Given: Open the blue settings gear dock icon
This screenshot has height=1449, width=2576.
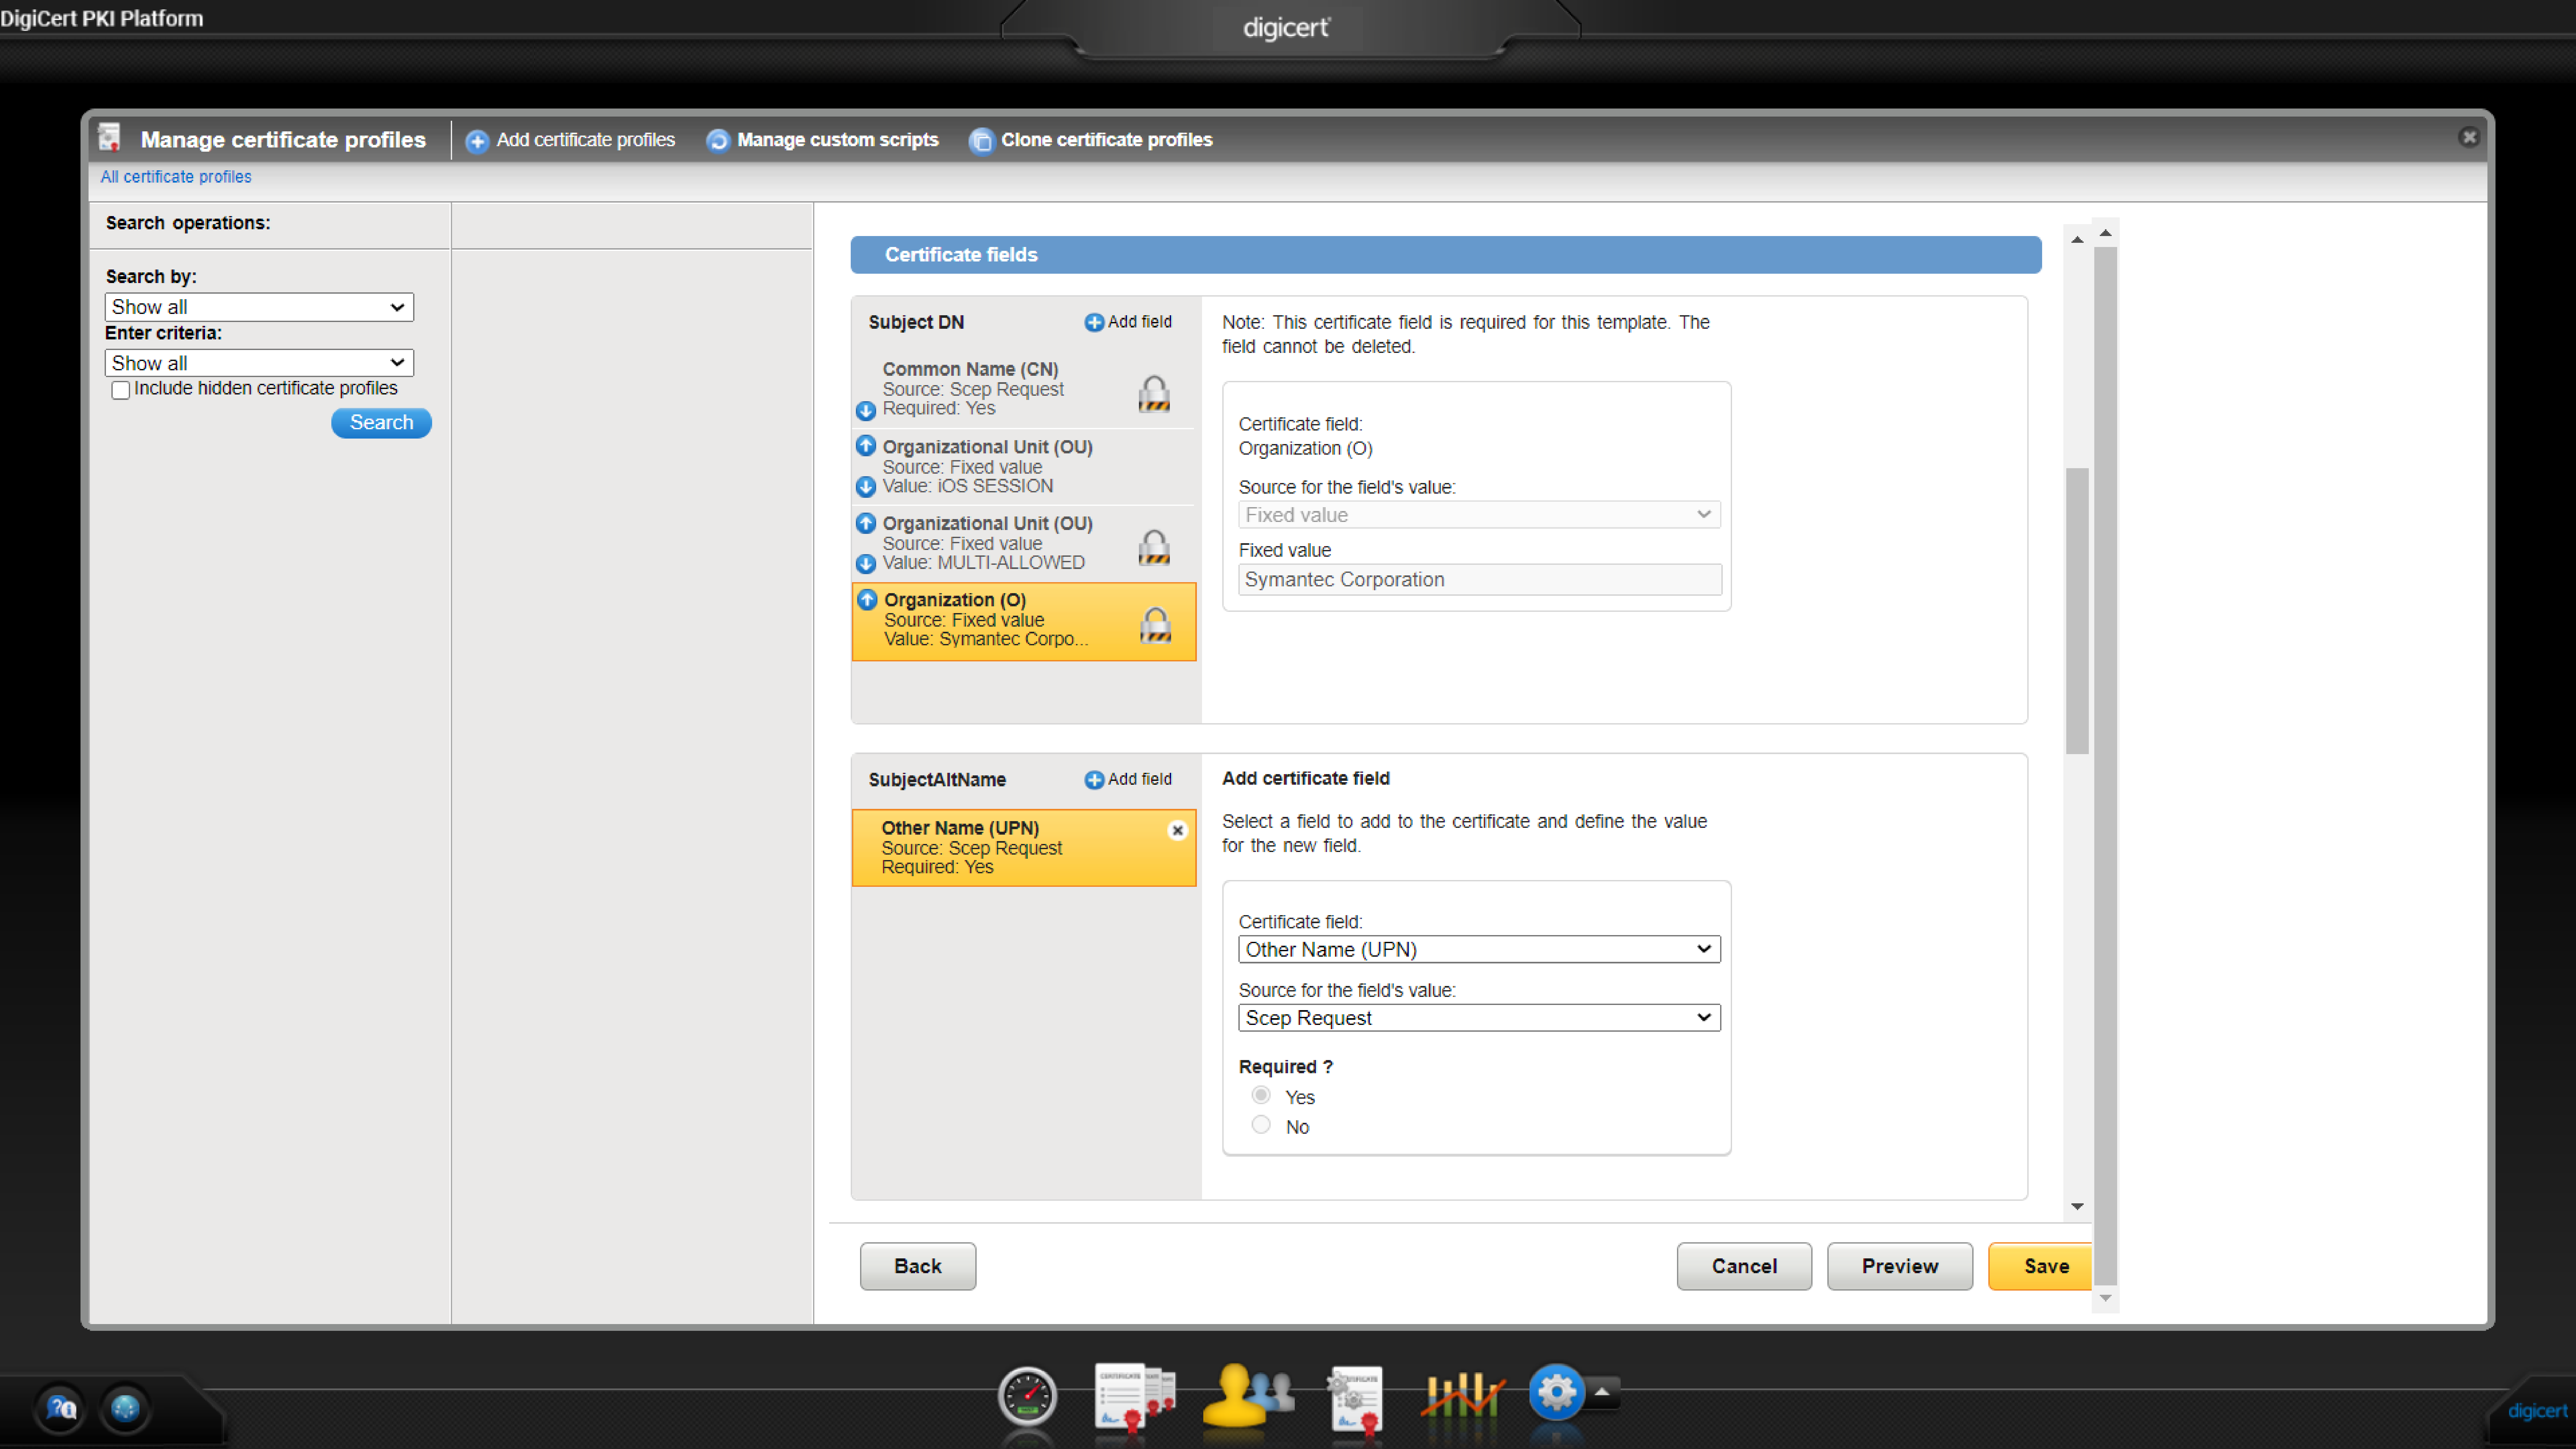Looking at the screenshot, I should [1556, 1392].
